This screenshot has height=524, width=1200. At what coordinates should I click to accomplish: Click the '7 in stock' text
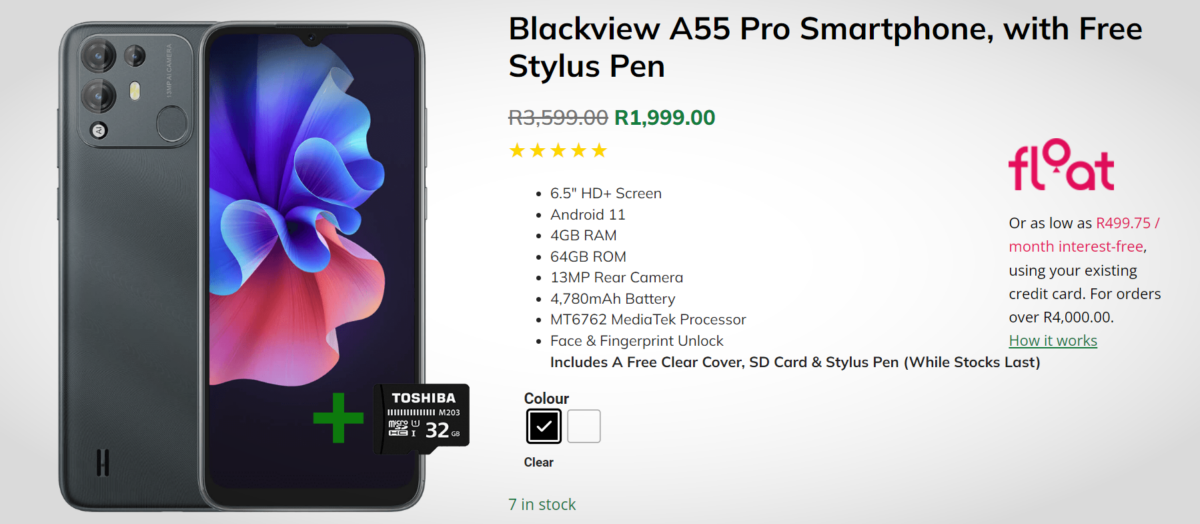(542, 504)
